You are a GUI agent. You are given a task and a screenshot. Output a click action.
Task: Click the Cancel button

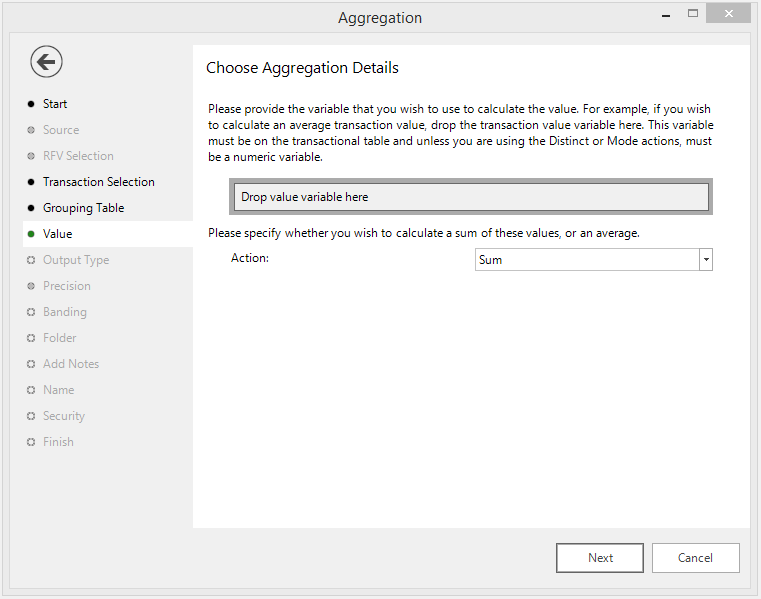[x=695, y=558]
